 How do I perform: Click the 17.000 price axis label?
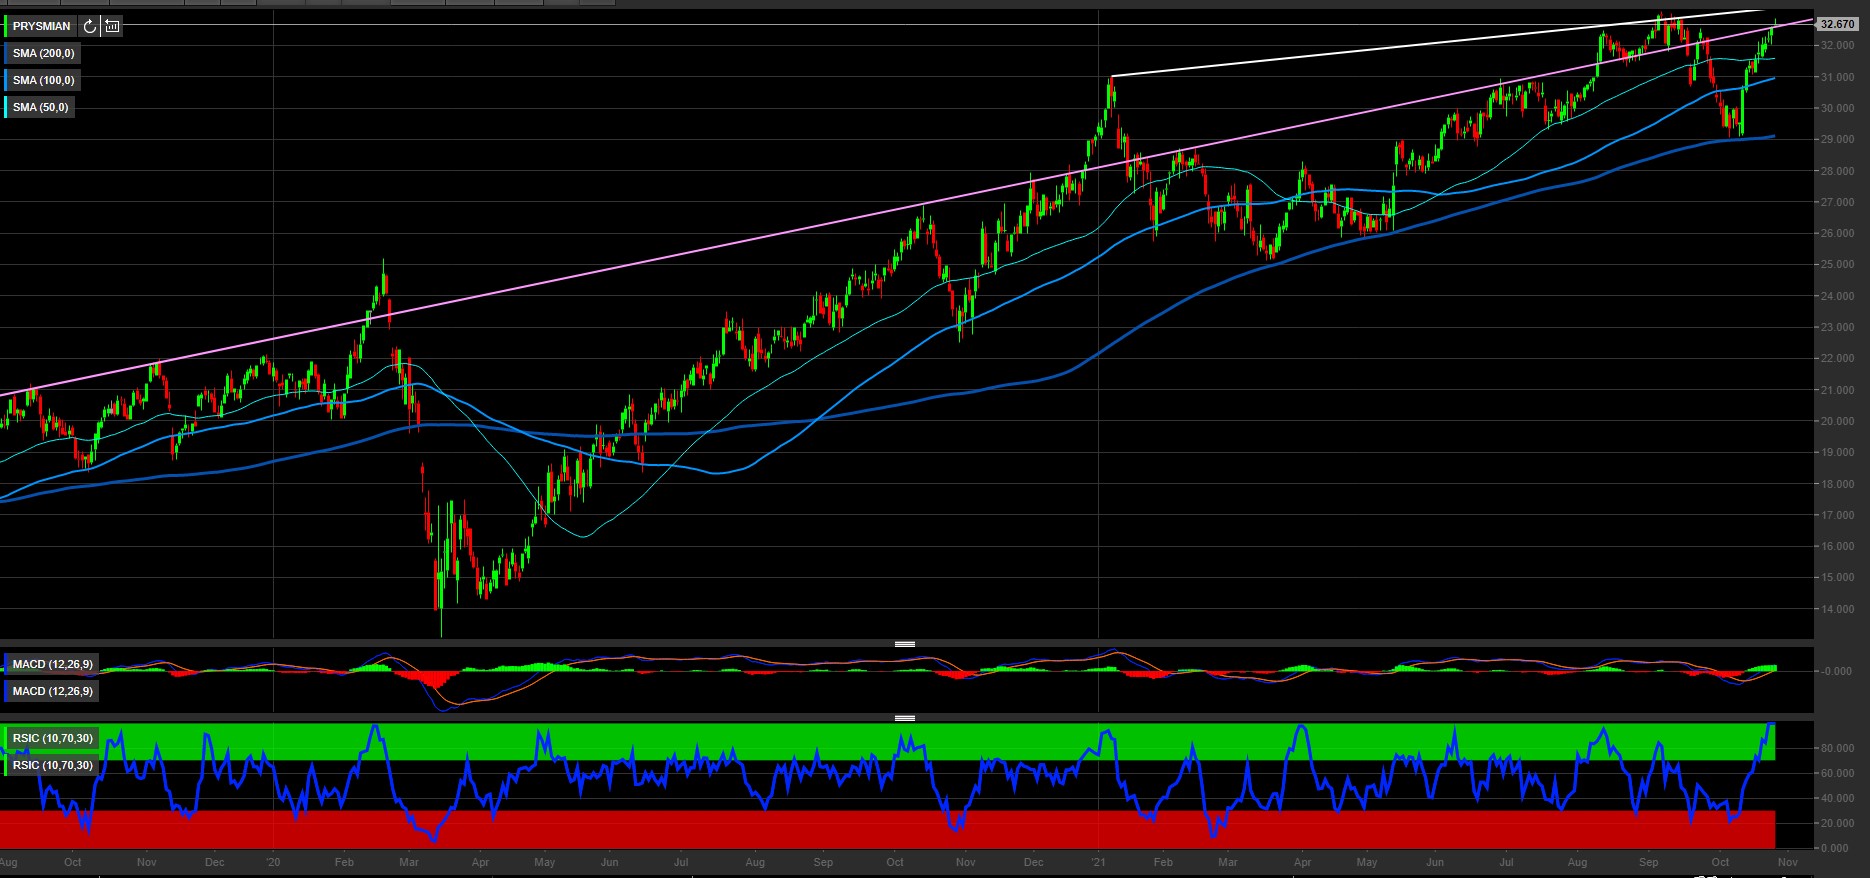(1838, 515)
